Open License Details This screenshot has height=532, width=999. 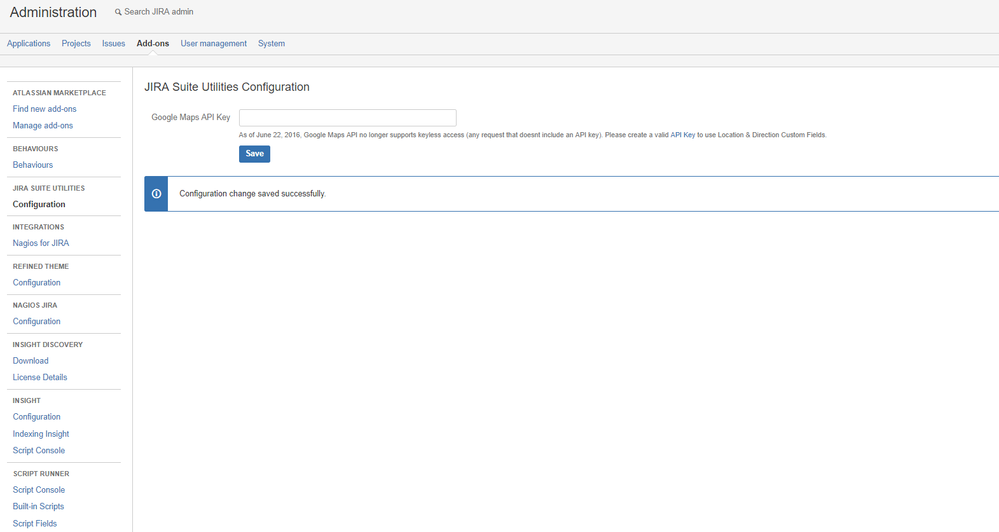[40, 377]
